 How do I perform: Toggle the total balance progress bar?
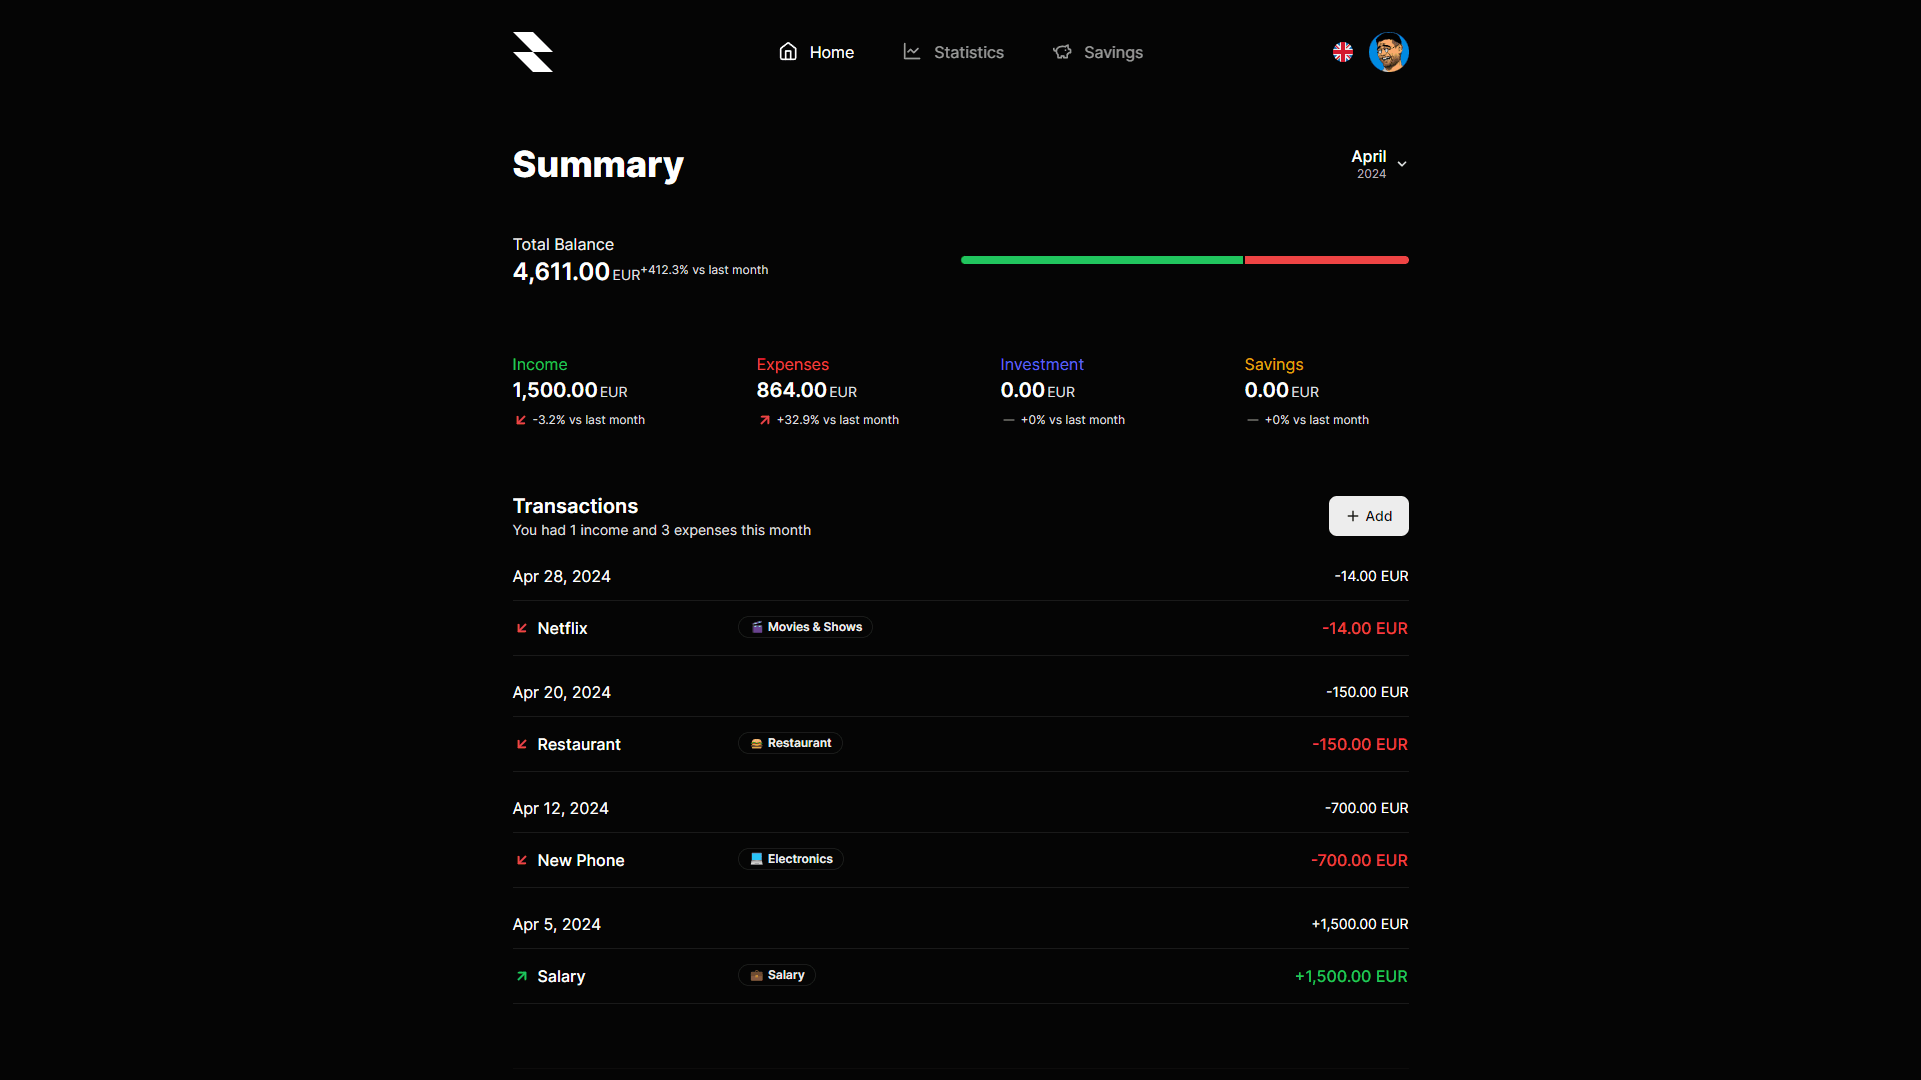pos(1185,258)
